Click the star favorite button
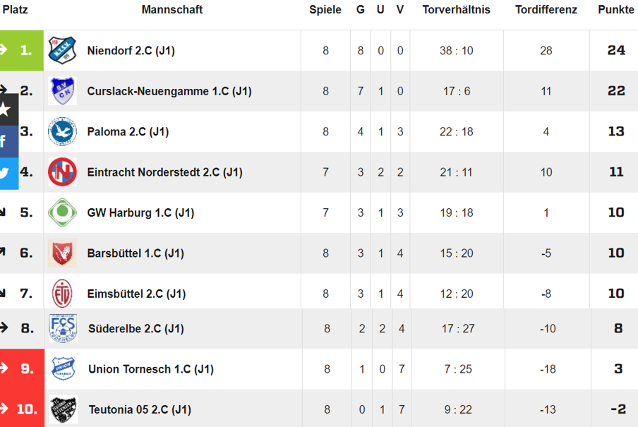This screenshot has height=427, width=638. pos(9,109)
